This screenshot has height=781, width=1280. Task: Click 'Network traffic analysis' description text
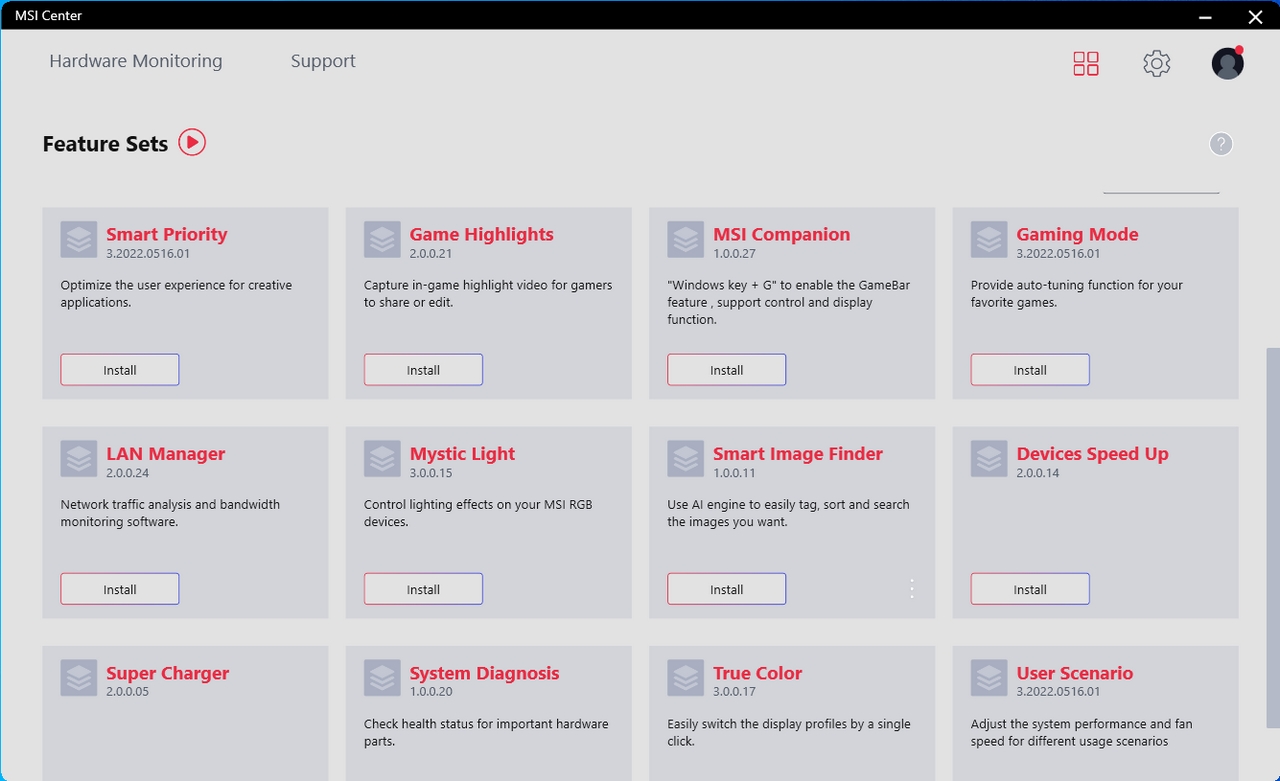(x=170, y=513)
